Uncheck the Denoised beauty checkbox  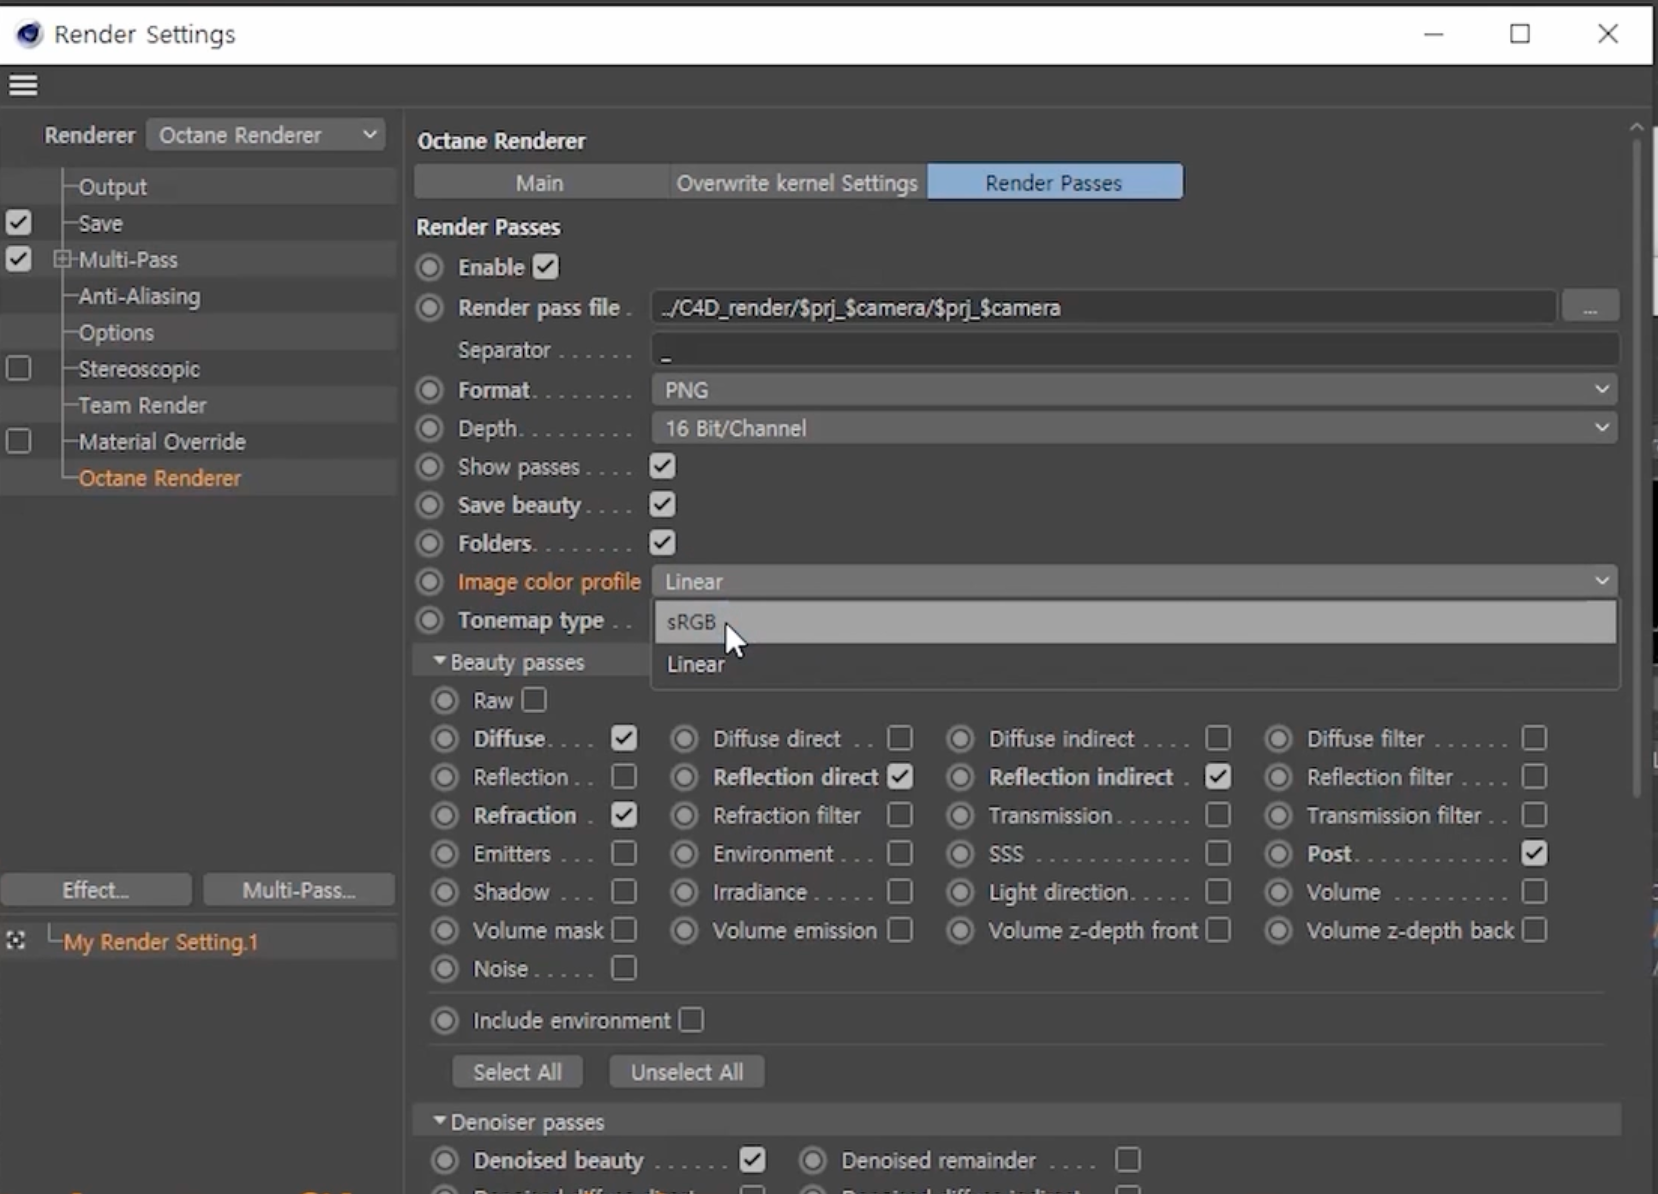(752, 1159)
